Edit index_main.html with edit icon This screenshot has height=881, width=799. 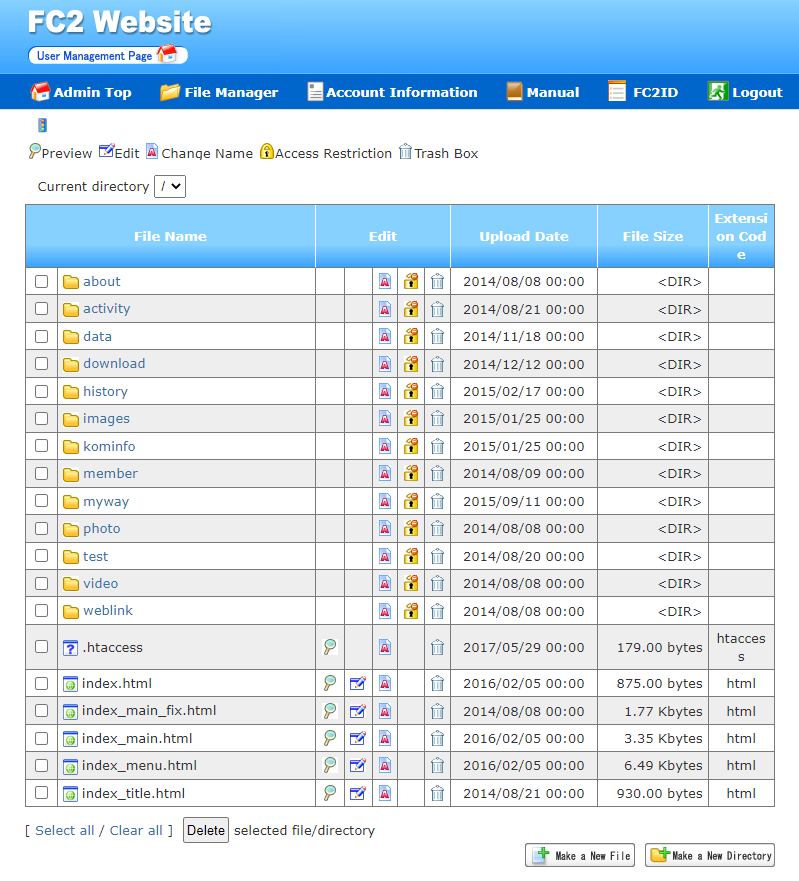click(357, 738)
